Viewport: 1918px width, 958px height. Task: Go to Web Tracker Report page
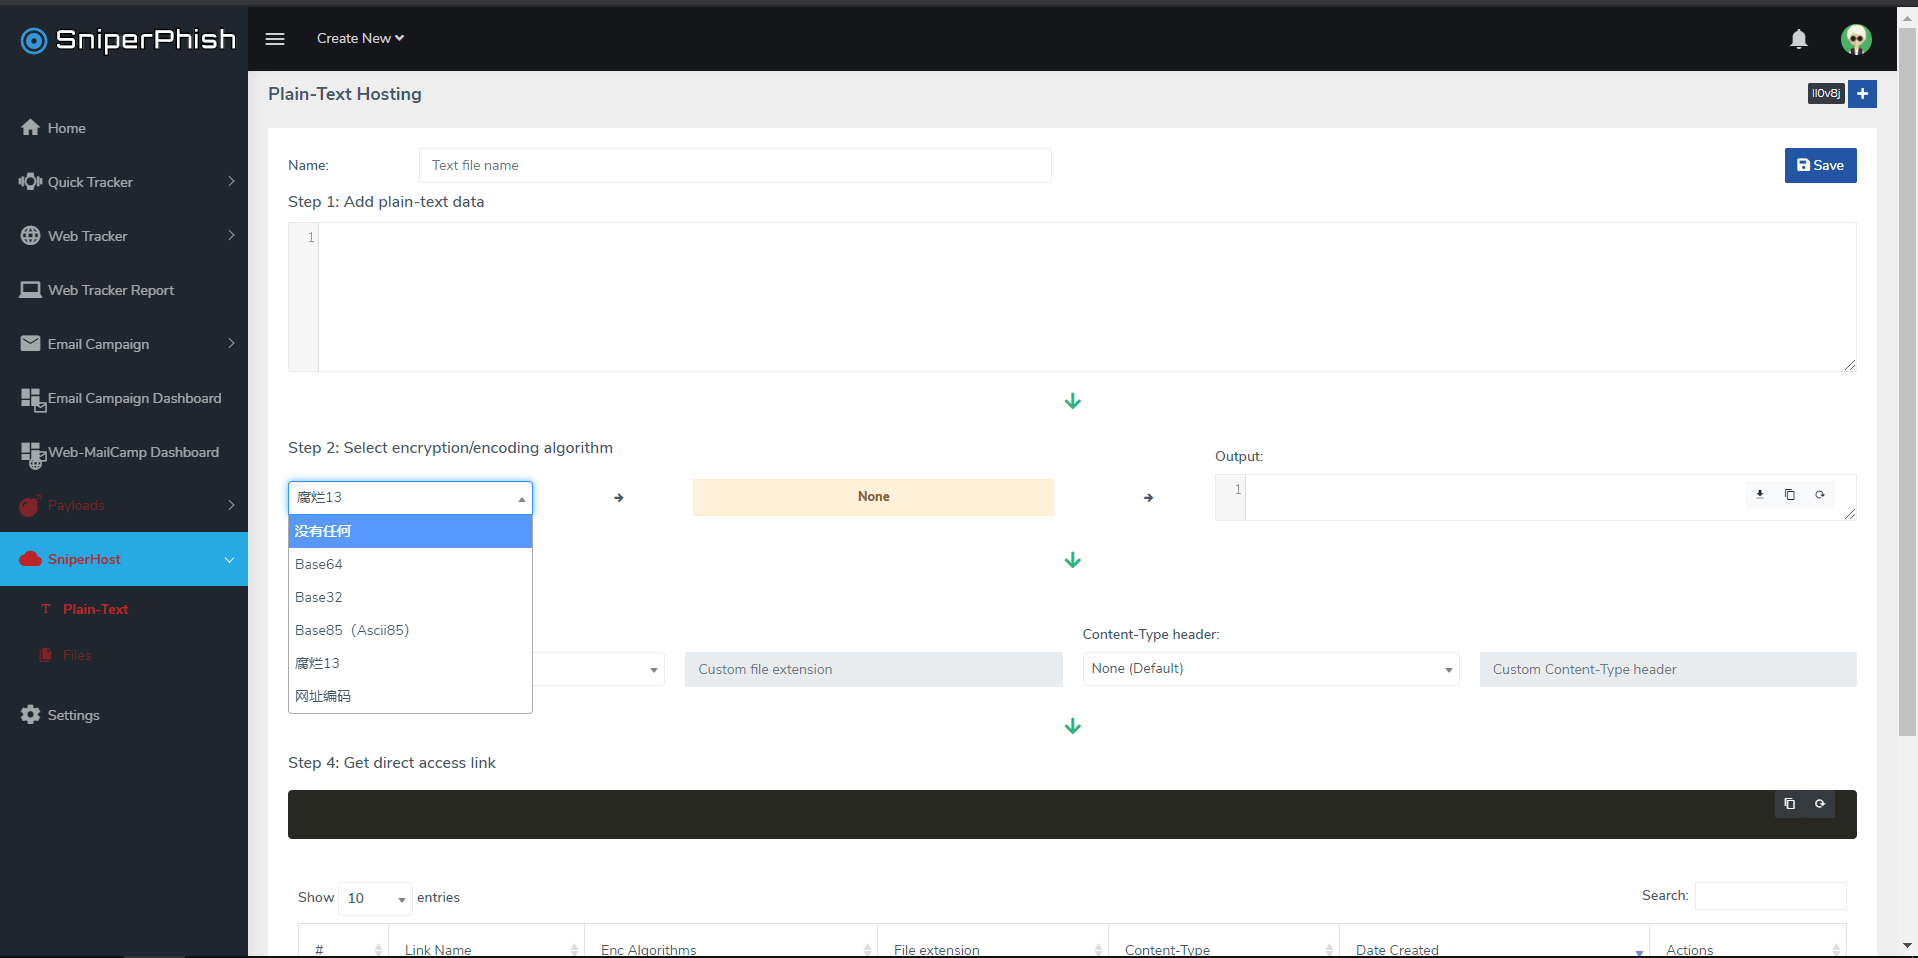click(111, 290)
